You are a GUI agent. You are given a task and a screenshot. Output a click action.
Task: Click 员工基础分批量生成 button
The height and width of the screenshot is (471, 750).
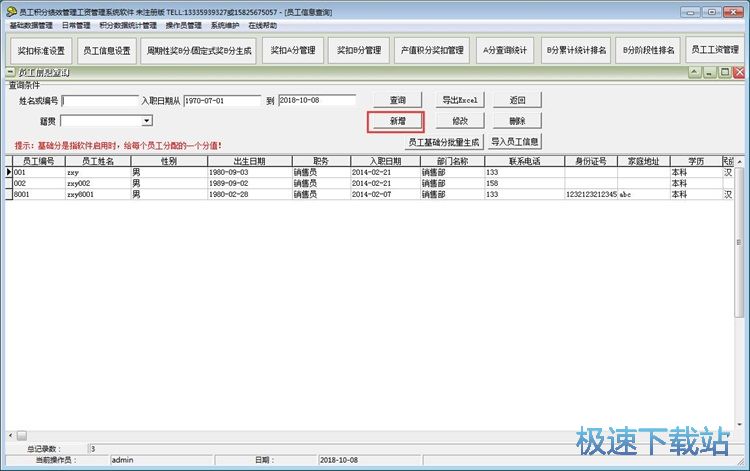(444, 142)
